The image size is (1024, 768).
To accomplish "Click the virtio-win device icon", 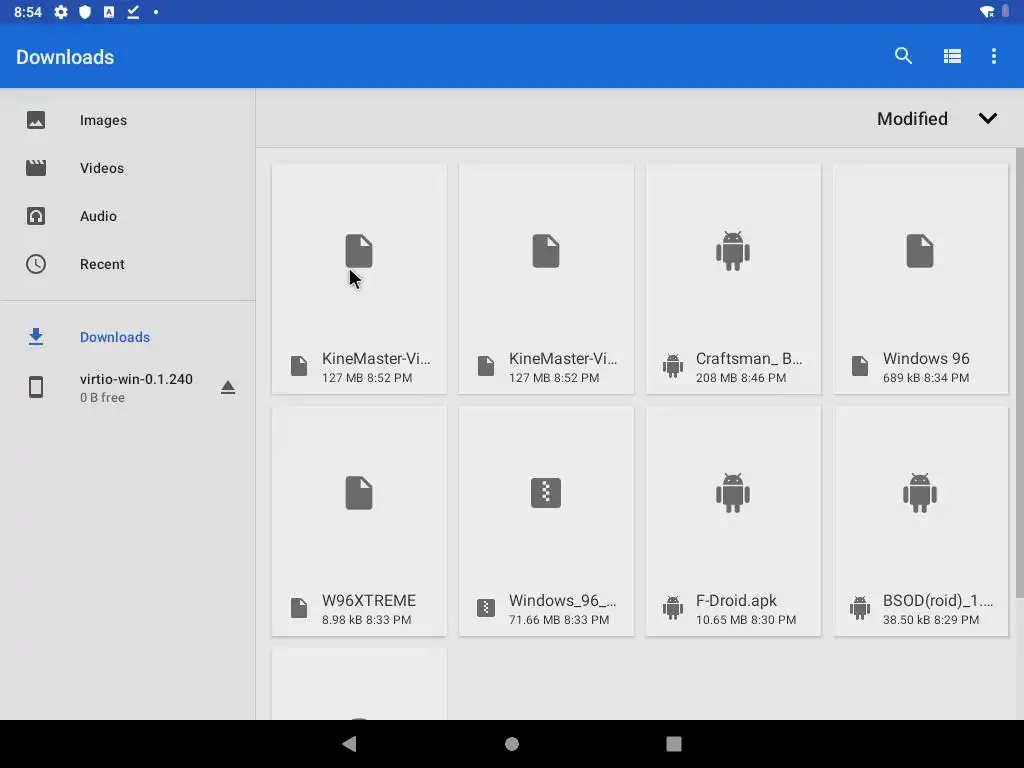I will (36, 387).
